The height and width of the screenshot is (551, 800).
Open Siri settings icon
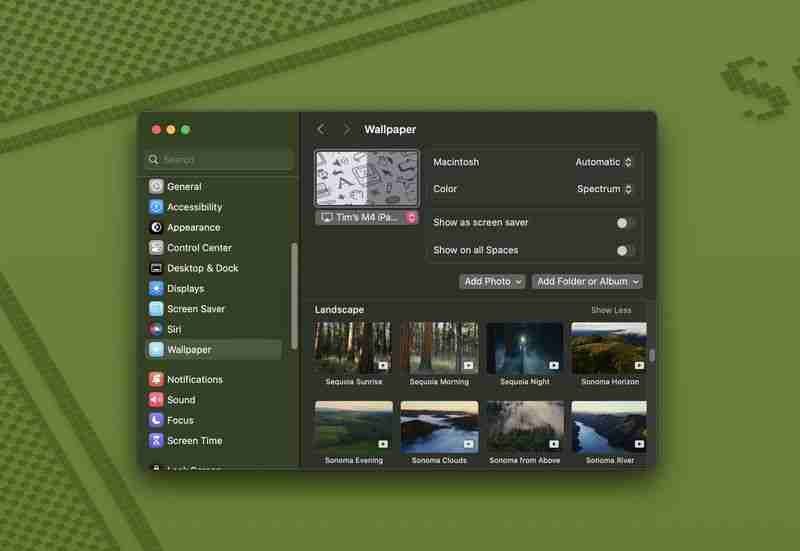pyautogui.click(x=156, y=329)
